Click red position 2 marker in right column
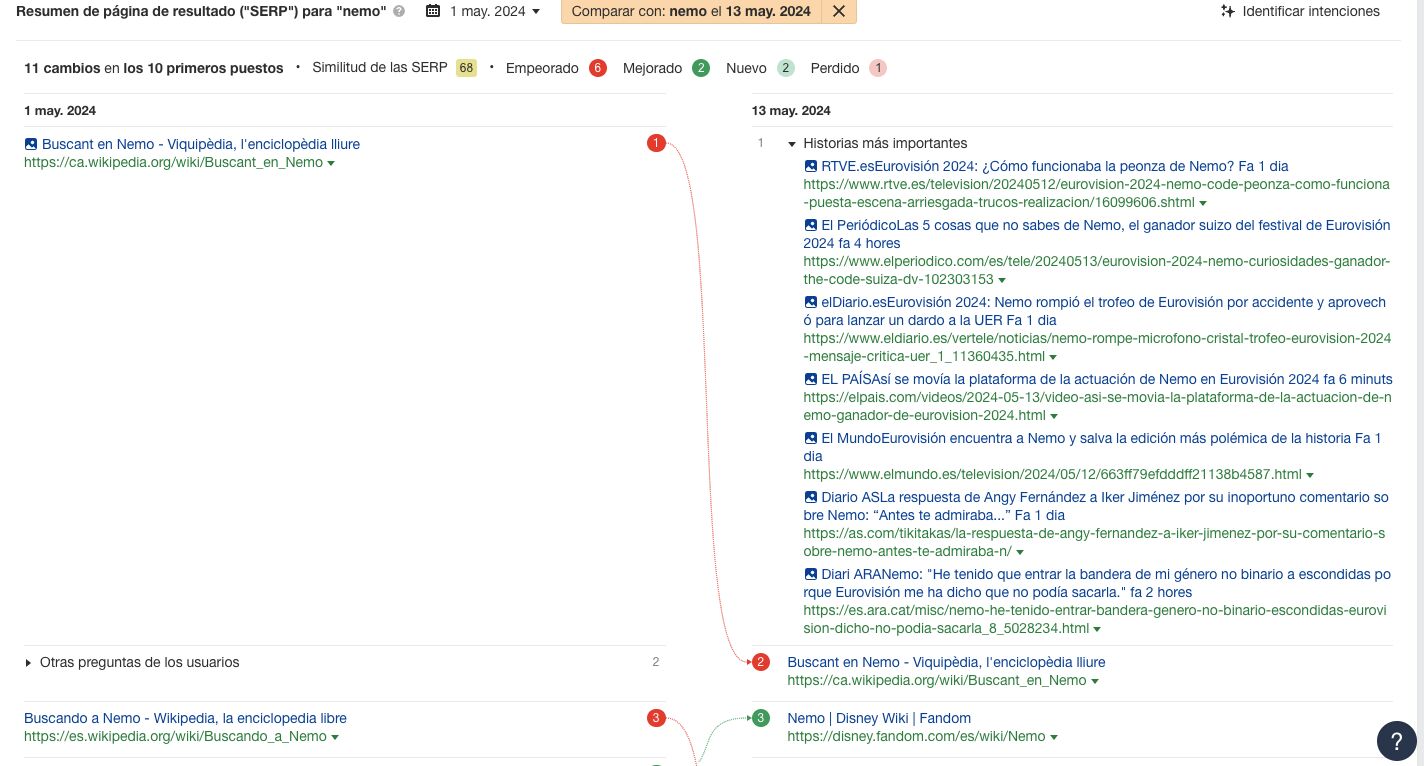The image size is (1424, 766). 761,662
